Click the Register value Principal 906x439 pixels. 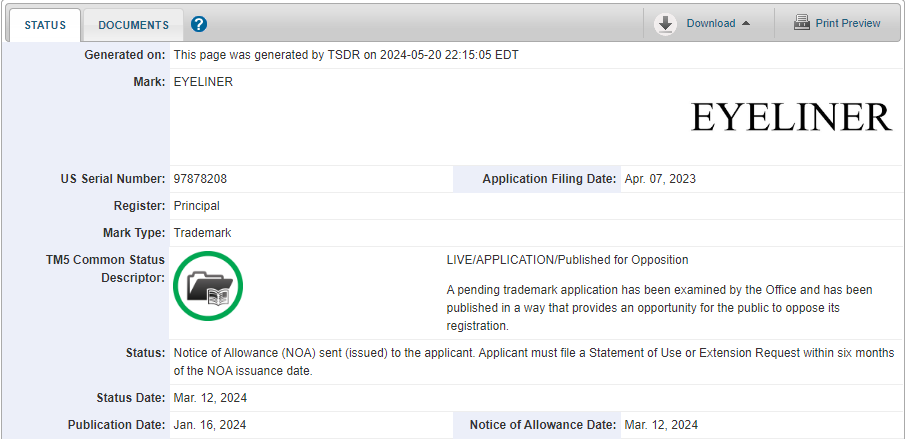[x=196, y=206]
